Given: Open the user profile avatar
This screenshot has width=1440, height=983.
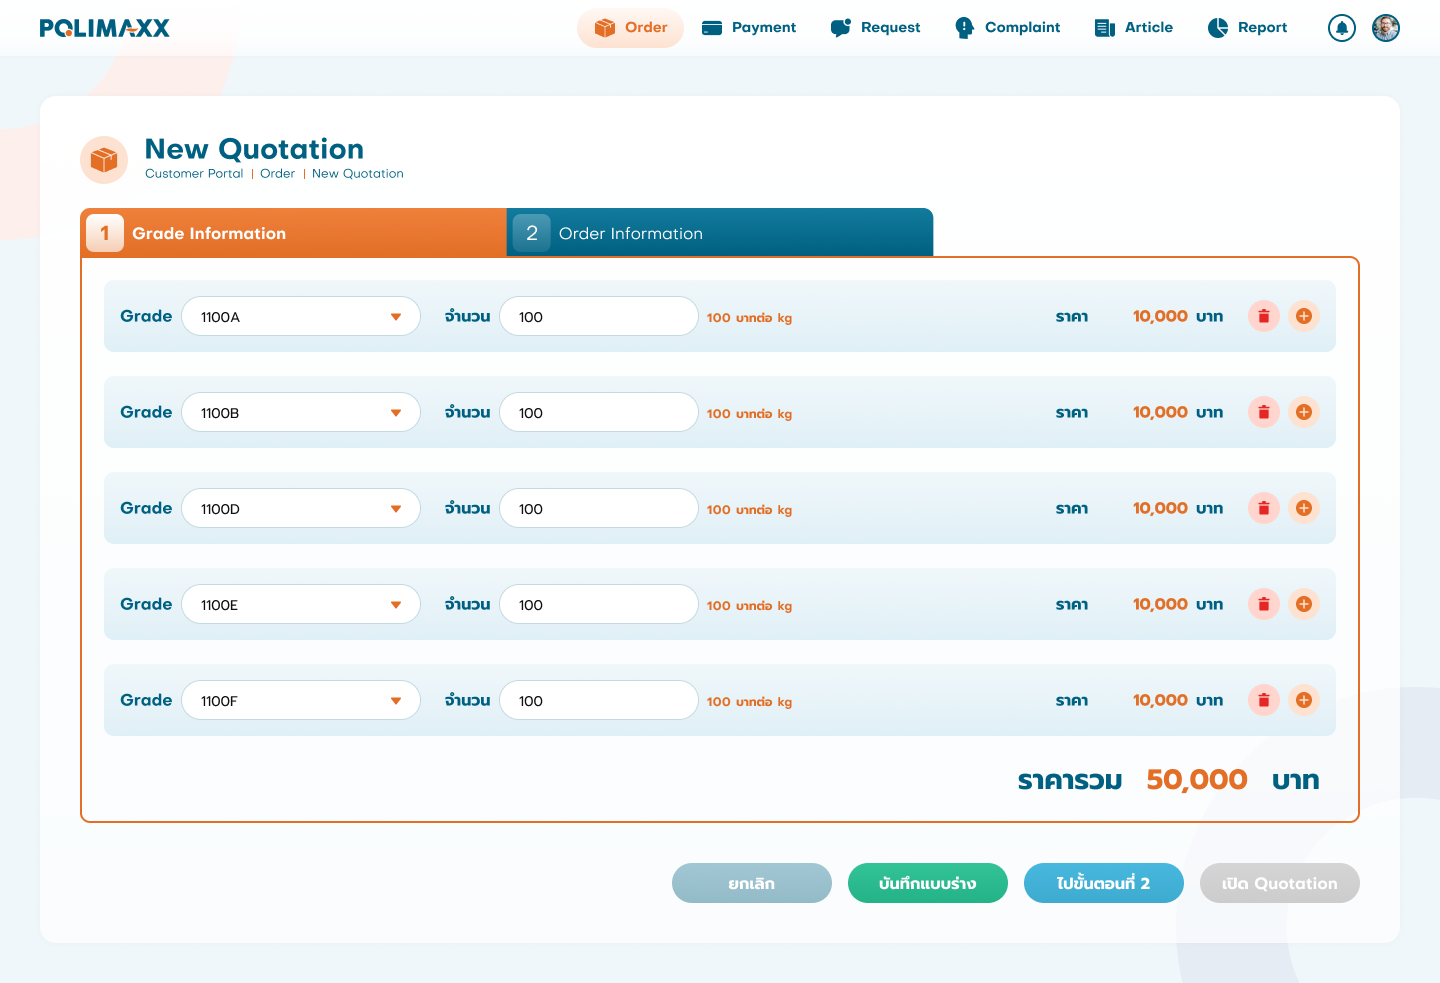Looking at the screenshot, I should coord(1385,28).
